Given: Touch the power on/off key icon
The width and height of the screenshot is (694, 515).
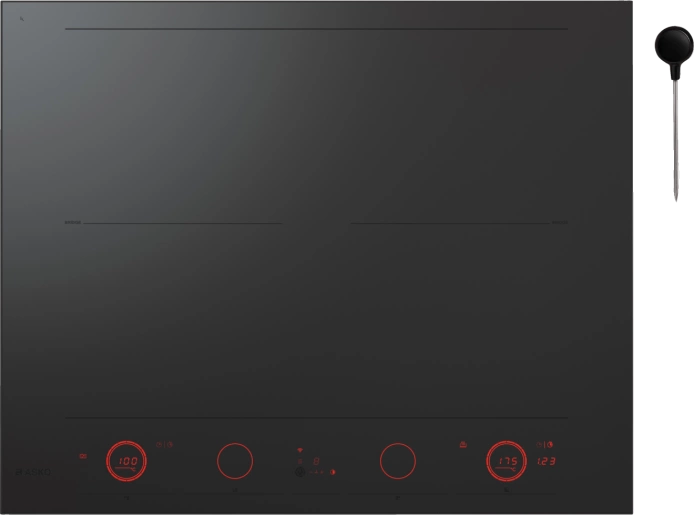Looking at the screenshot, I should pos(300,472).
